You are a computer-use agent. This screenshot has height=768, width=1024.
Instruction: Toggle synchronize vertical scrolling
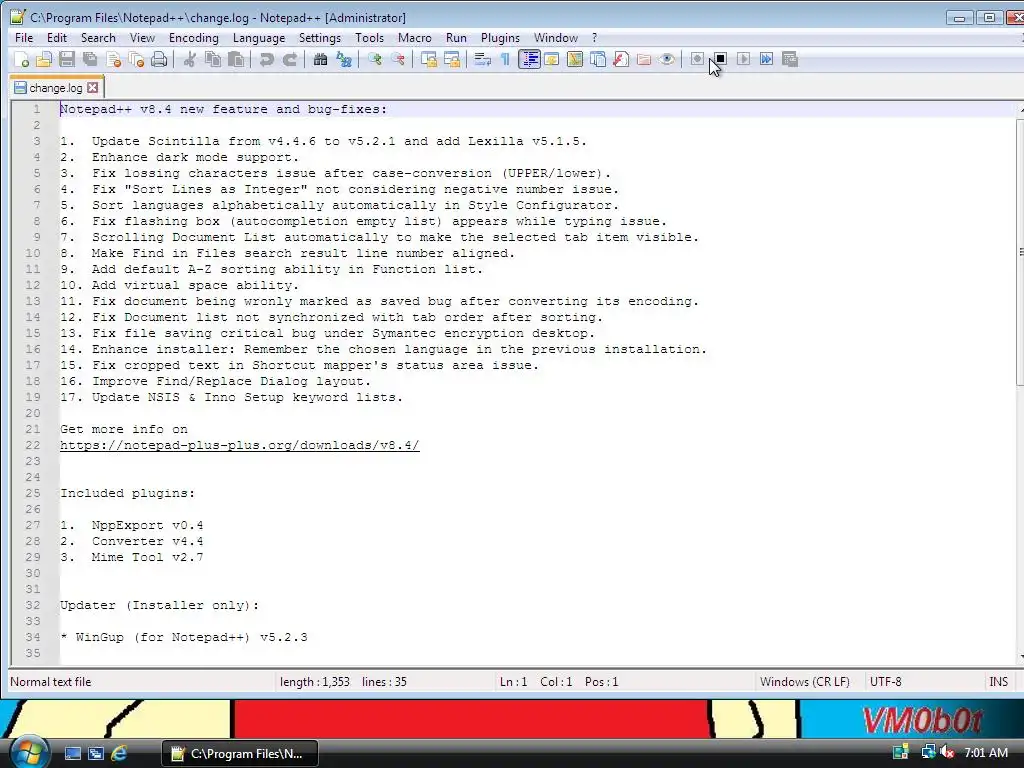click(428, 60)
